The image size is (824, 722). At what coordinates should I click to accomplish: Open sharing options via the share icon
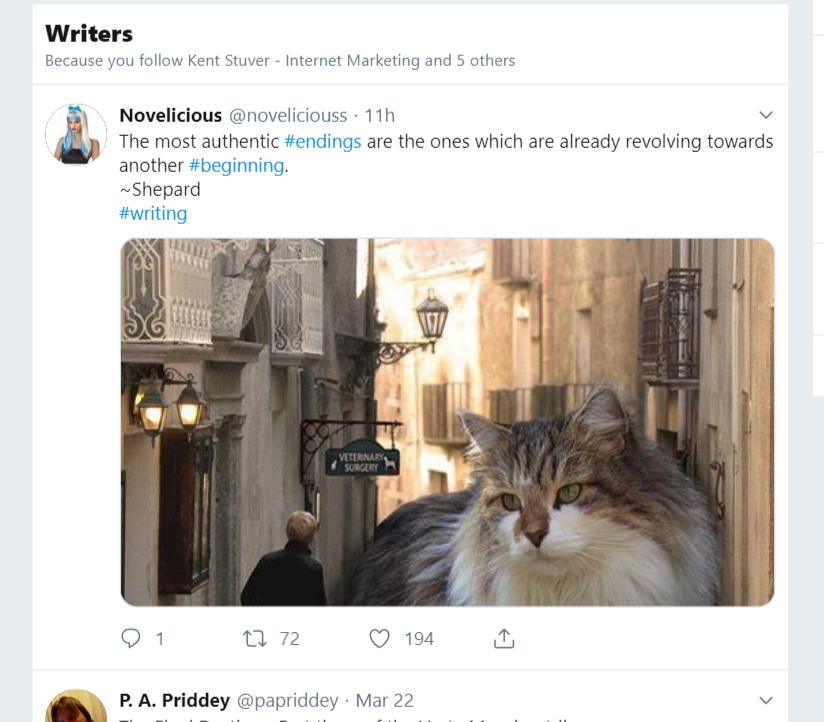(504, 637)
